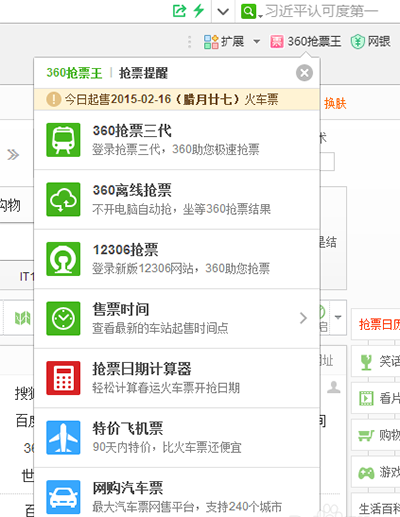Select the 网购汽车票 car icon
The image size is (400, 517).
point(63,497)
